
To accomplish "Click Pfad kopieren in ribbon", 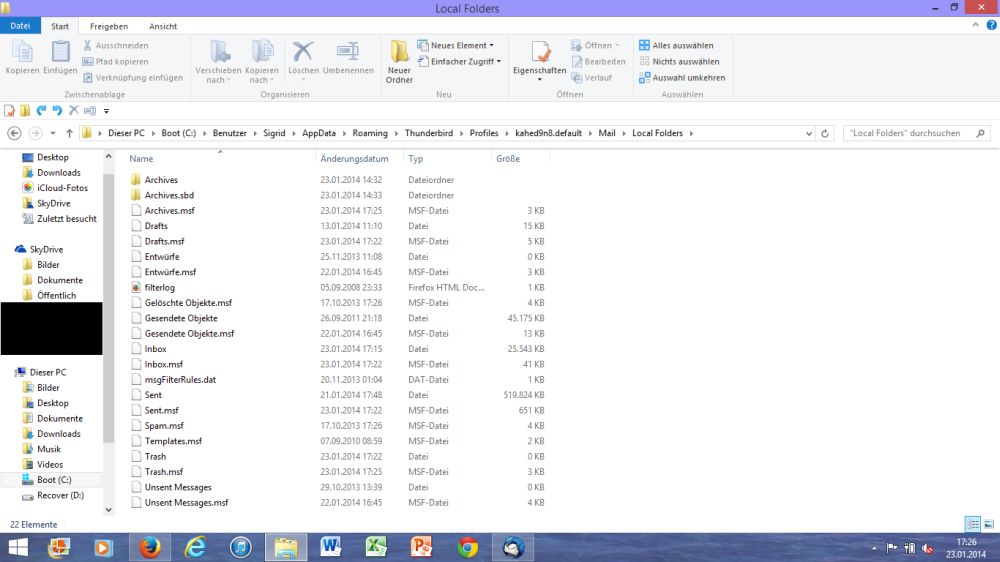I will point(116,61).
